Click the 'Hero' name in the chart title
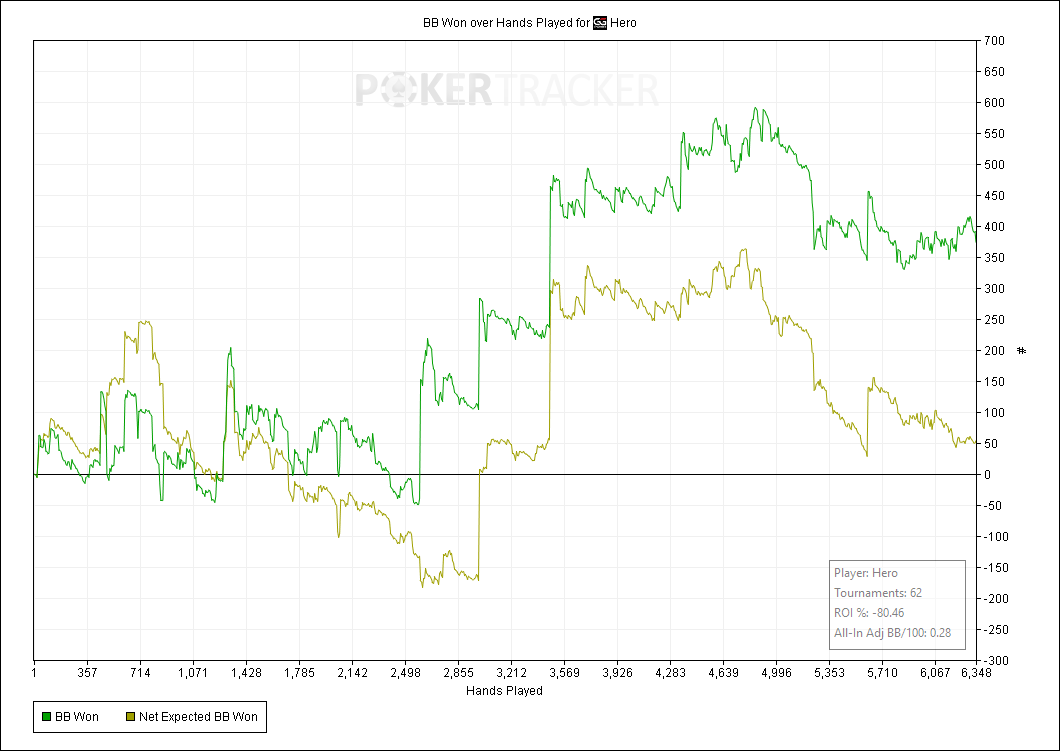The height and width of the screenshot is (751, 1060). click(623, 23)
